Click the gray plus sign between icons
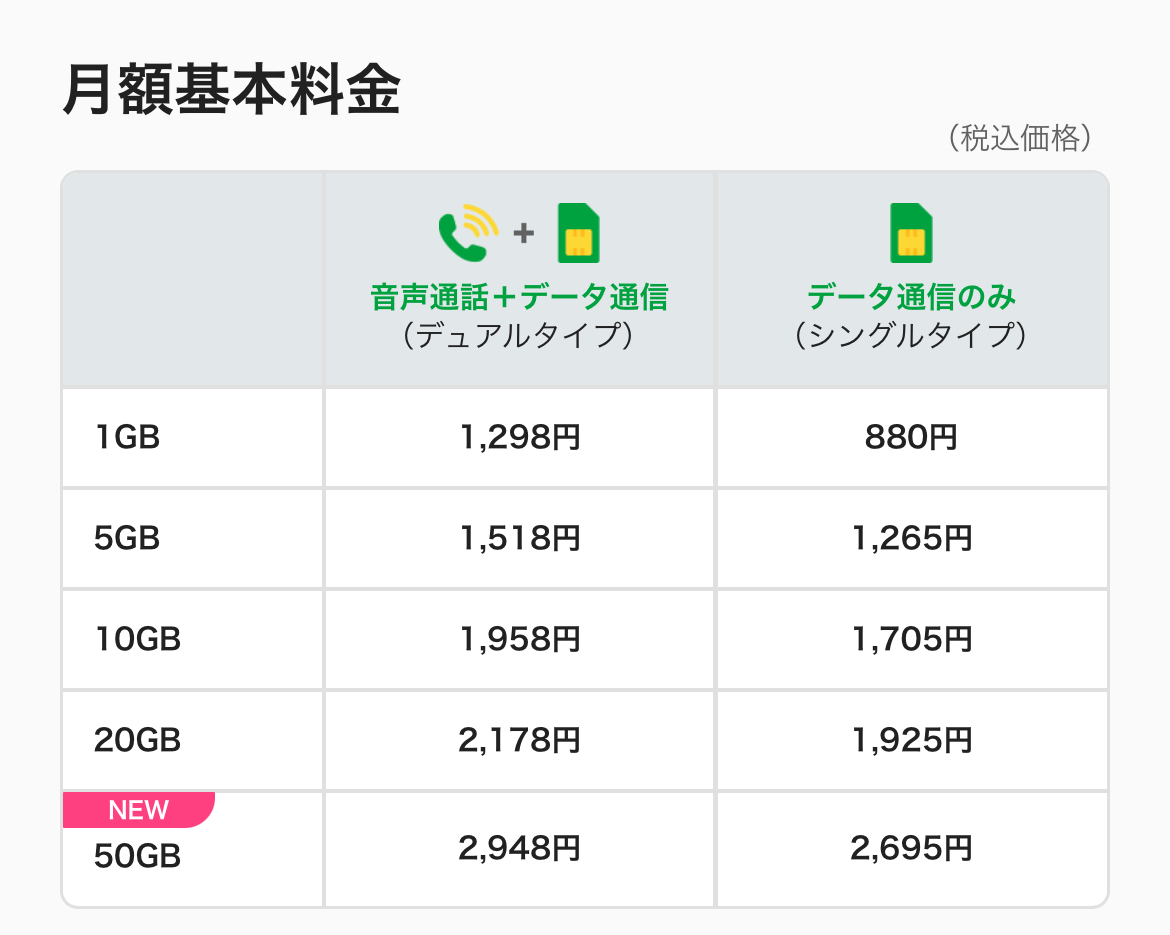 click(x=524, y=233)
